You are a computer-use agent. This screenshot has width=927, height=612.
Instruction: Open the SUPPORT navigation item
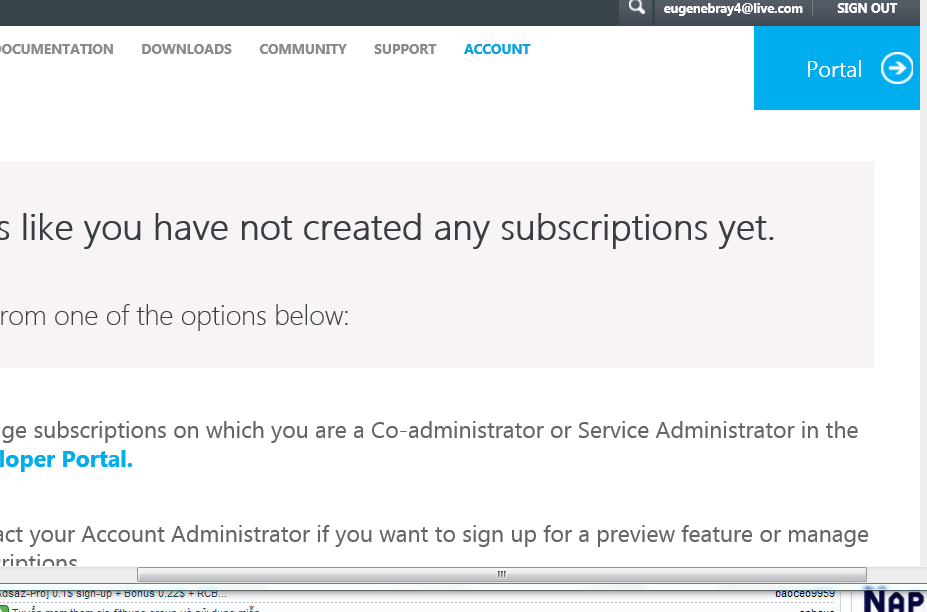coord(405,49)
